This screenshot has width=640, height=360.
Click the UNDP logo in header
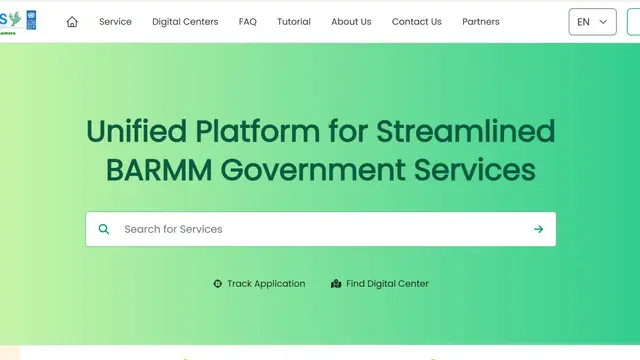click(x=31, y=20)
